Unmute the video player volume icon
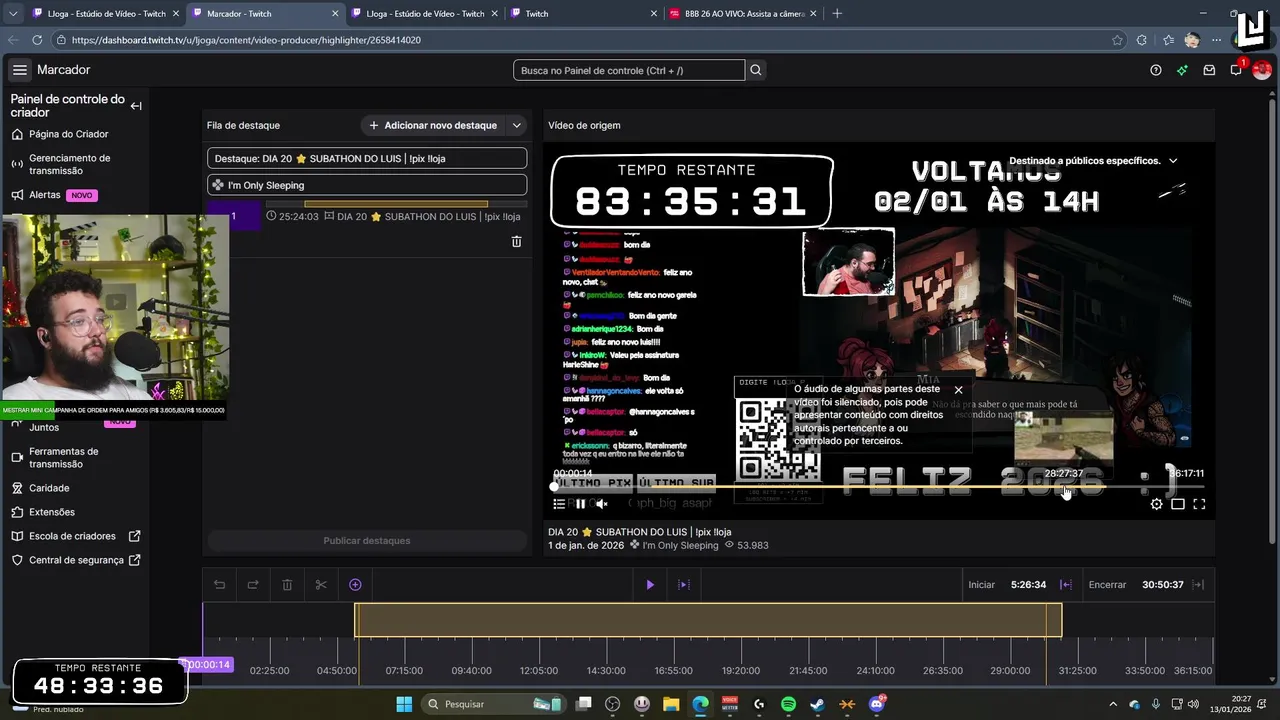 [x=601, y=504]
